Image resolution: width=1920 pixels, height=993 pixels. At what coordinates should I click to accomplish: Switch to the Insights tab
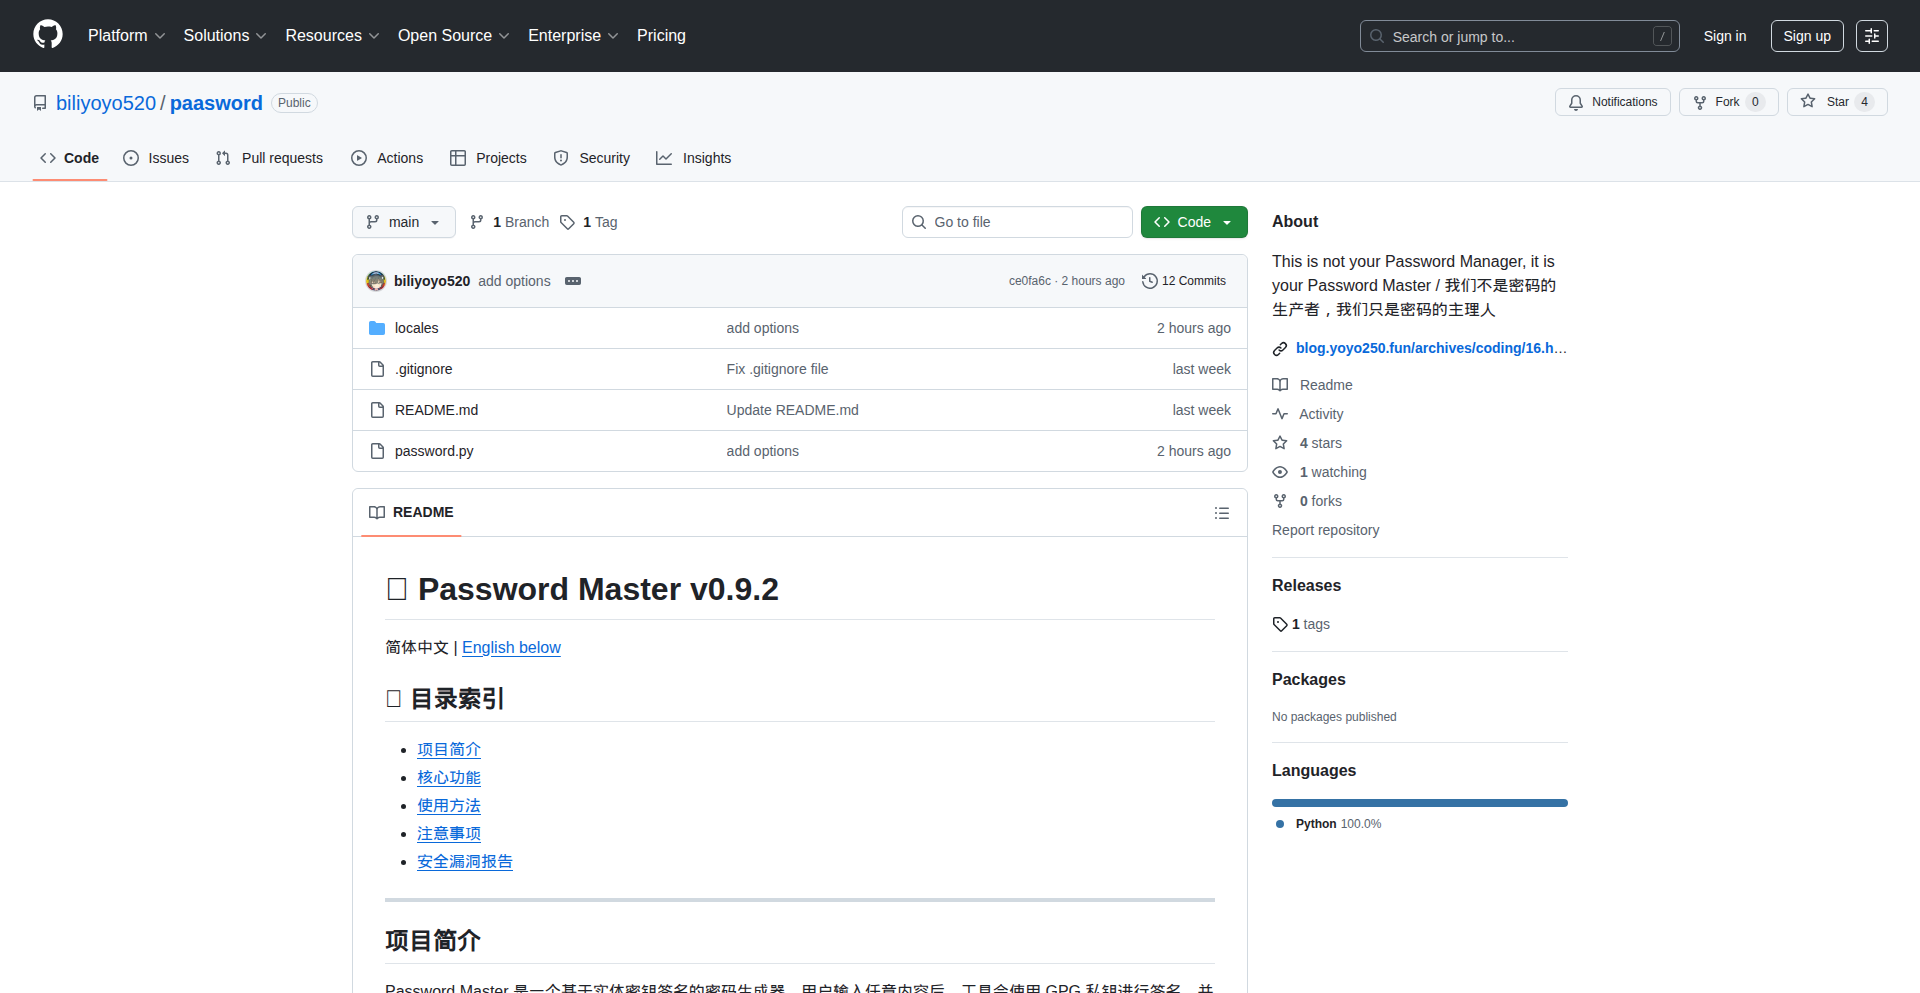point(694,158)
